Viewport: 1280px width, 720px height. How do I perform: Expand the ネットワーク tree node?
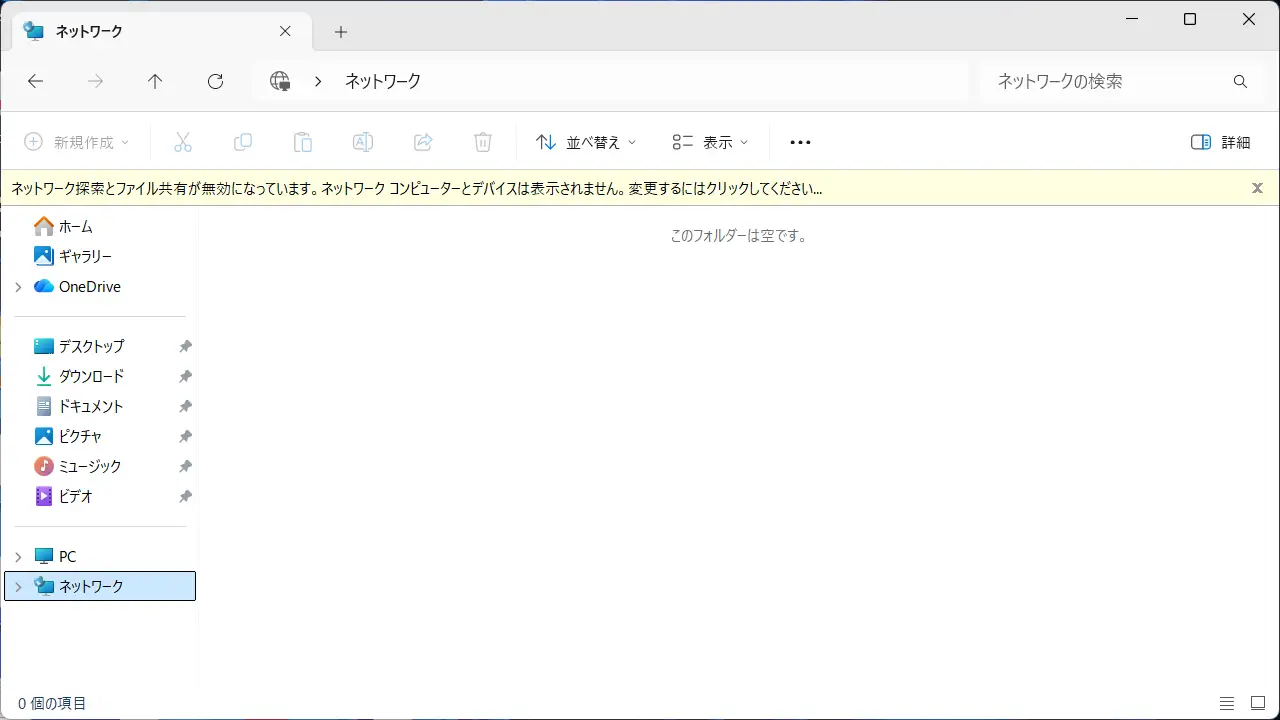point(18,587)
